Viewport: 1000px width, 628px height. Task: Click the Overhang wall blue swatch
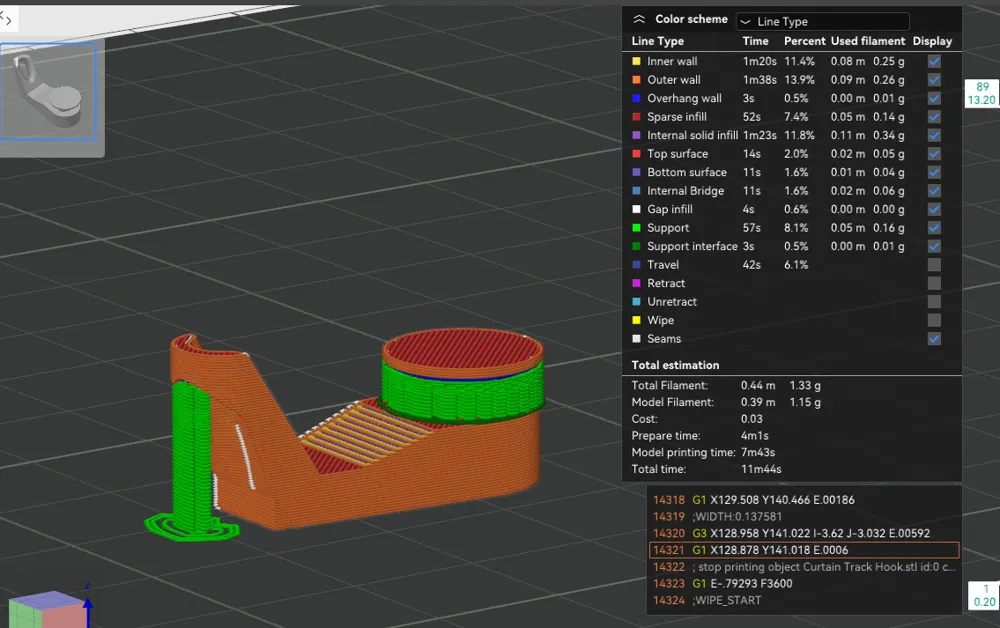pyautogui.click(x=636, y=98)
